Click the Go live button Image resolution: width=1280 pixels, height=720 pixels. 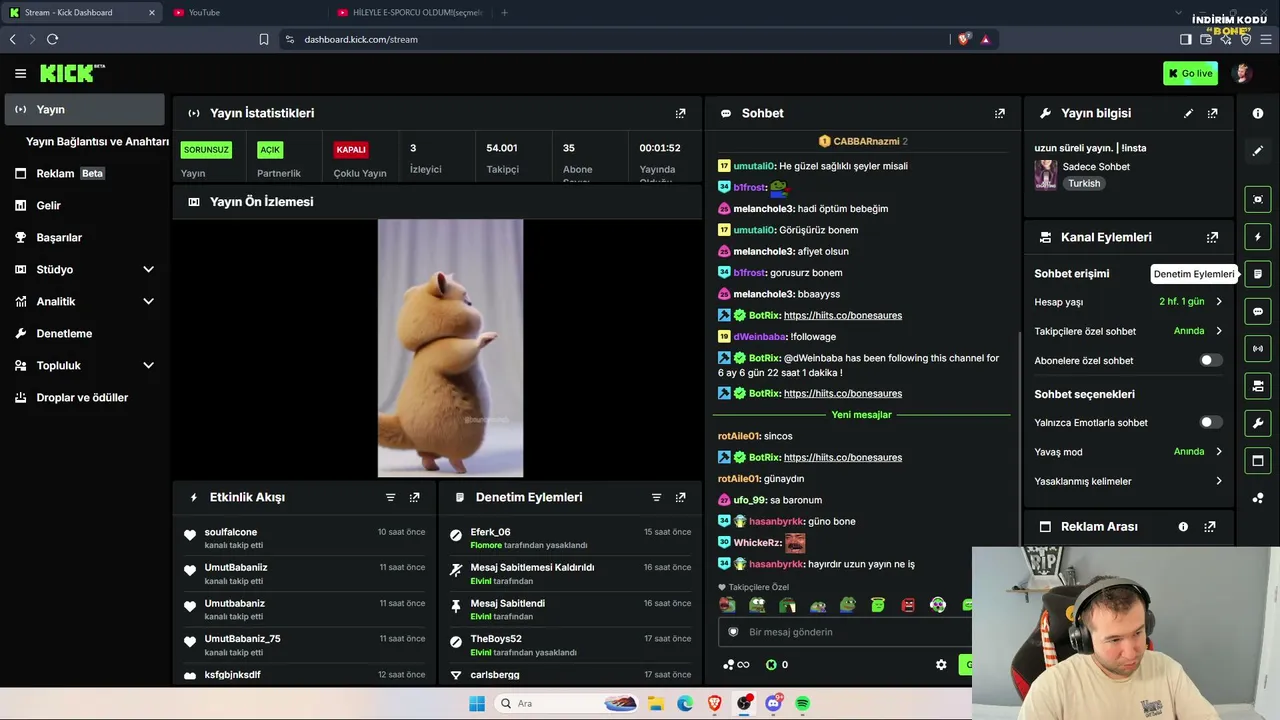[1190, 73]
